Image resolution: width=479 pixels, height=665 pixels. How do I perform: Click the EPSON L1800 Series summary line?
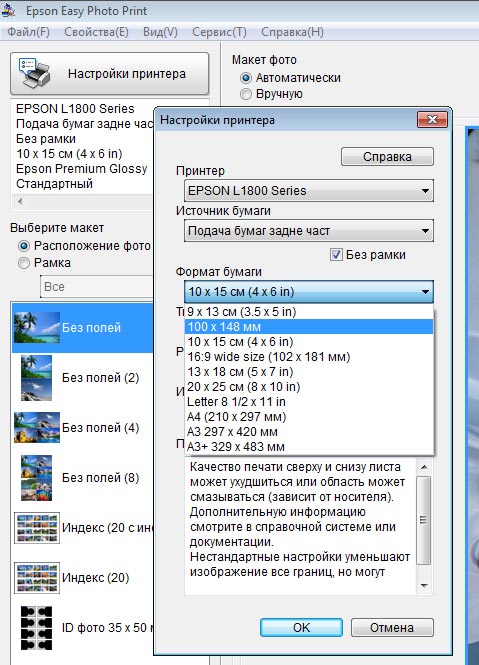75,109
